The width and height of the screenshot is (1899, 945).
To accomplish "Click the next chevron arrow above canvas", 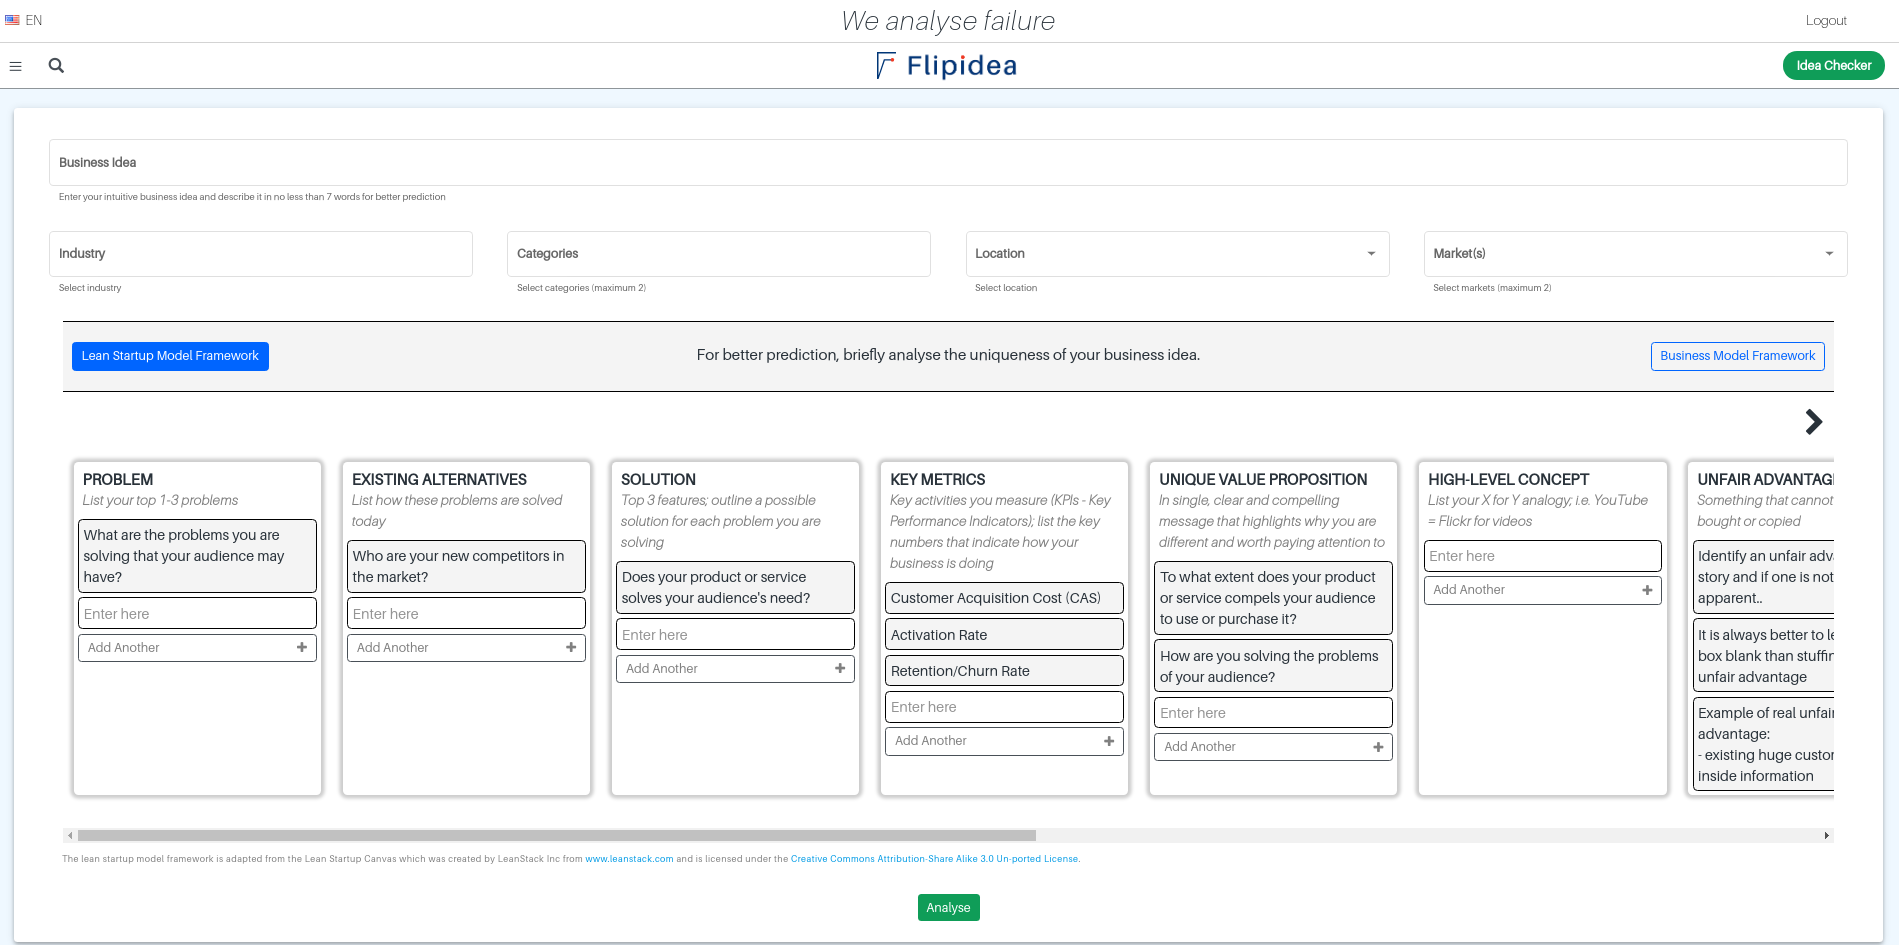I will 1813,422.
